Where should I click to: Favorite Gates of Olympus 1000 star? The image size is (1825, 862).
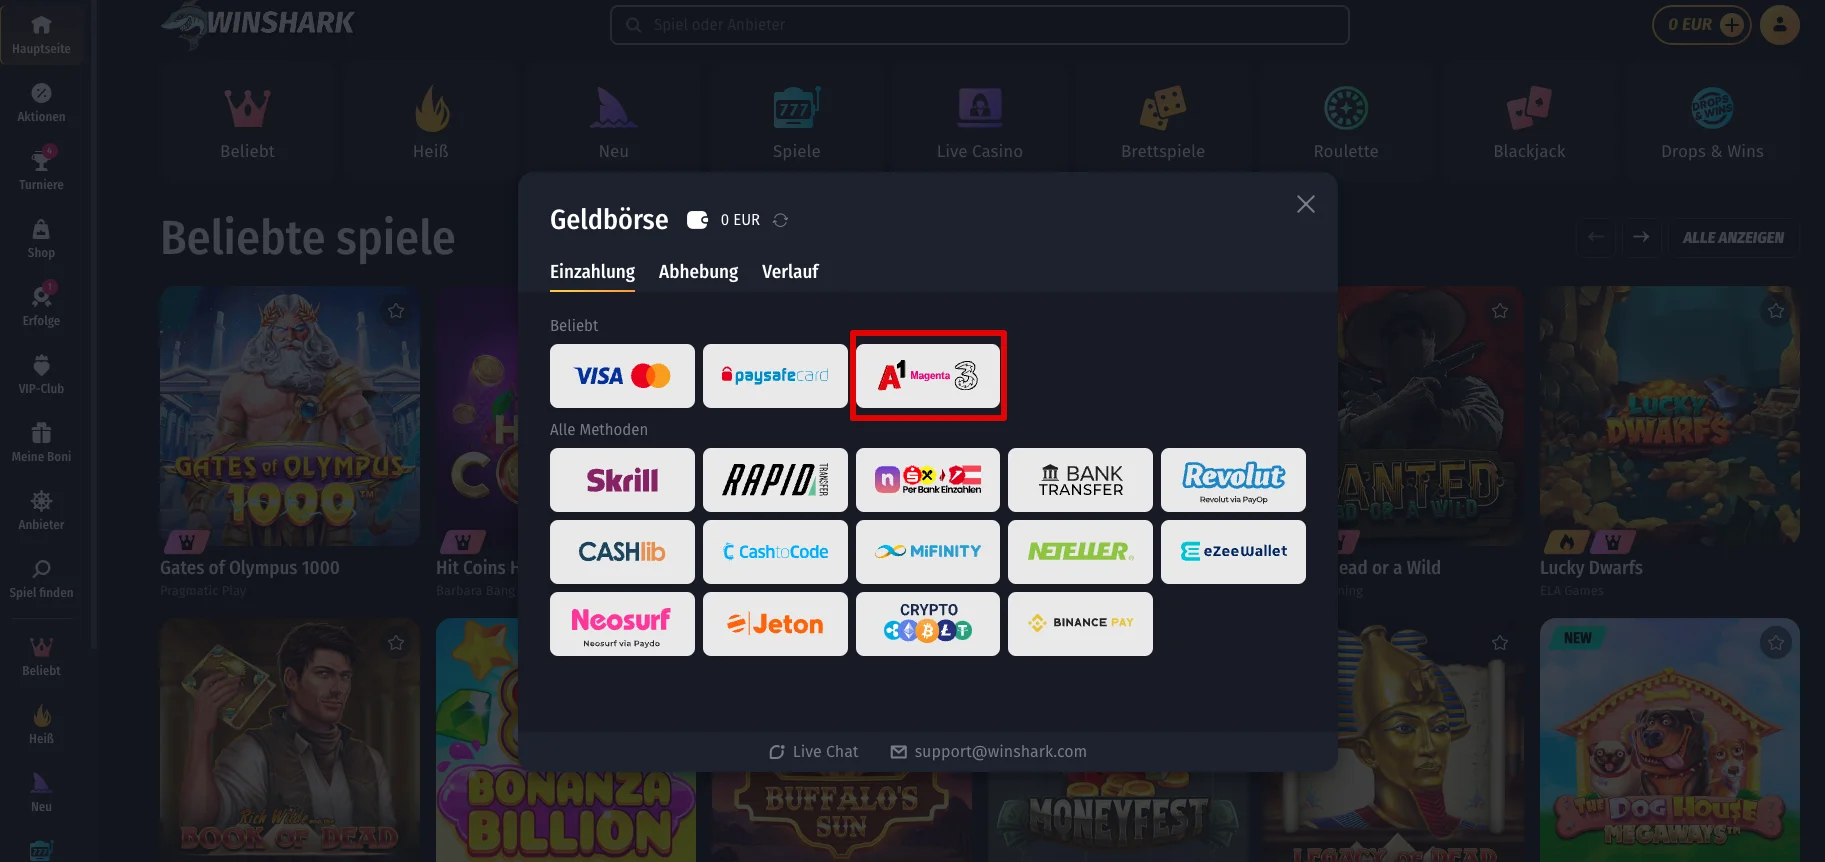click(x=396, y=311)
